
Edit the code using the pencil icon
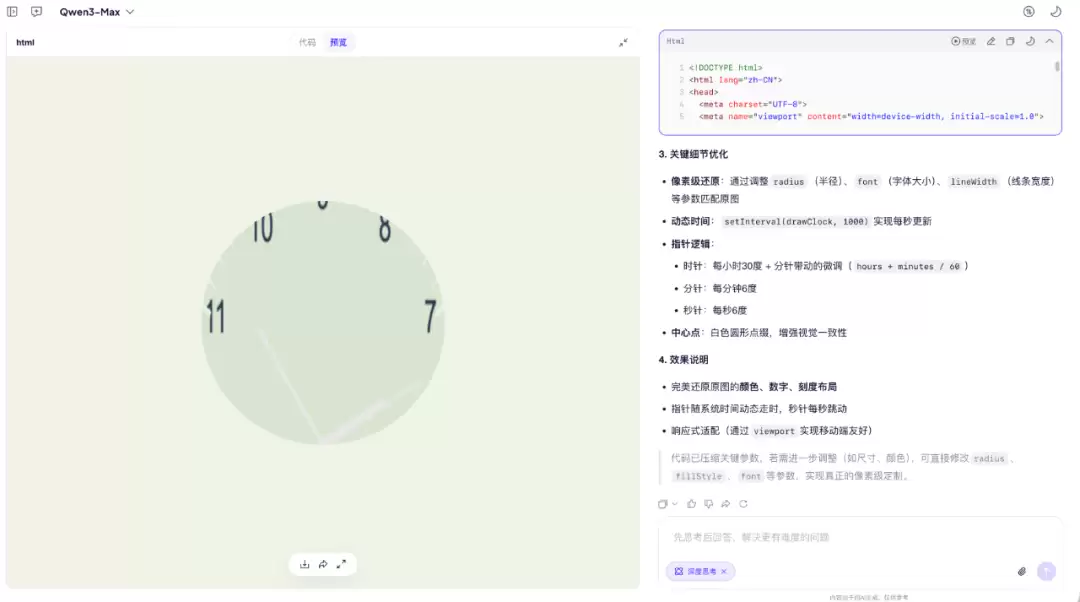click(x=991, y=41)
